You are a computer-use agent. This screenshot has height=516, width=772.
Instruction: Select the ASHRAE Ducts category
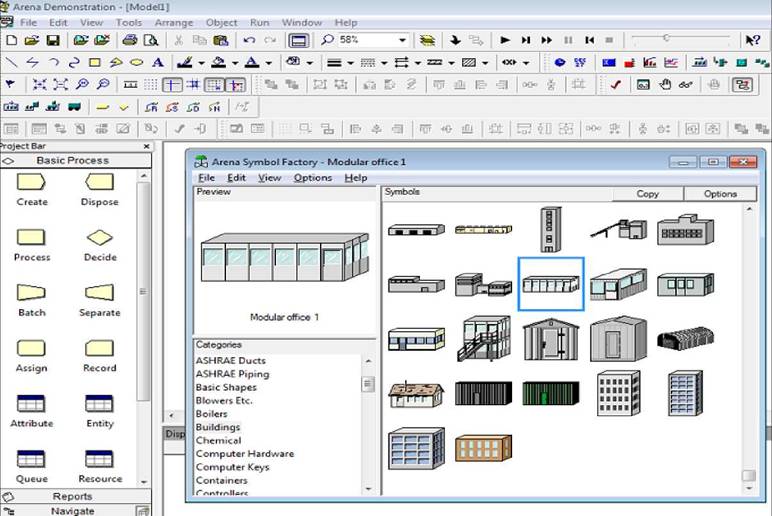coord(230,361)
